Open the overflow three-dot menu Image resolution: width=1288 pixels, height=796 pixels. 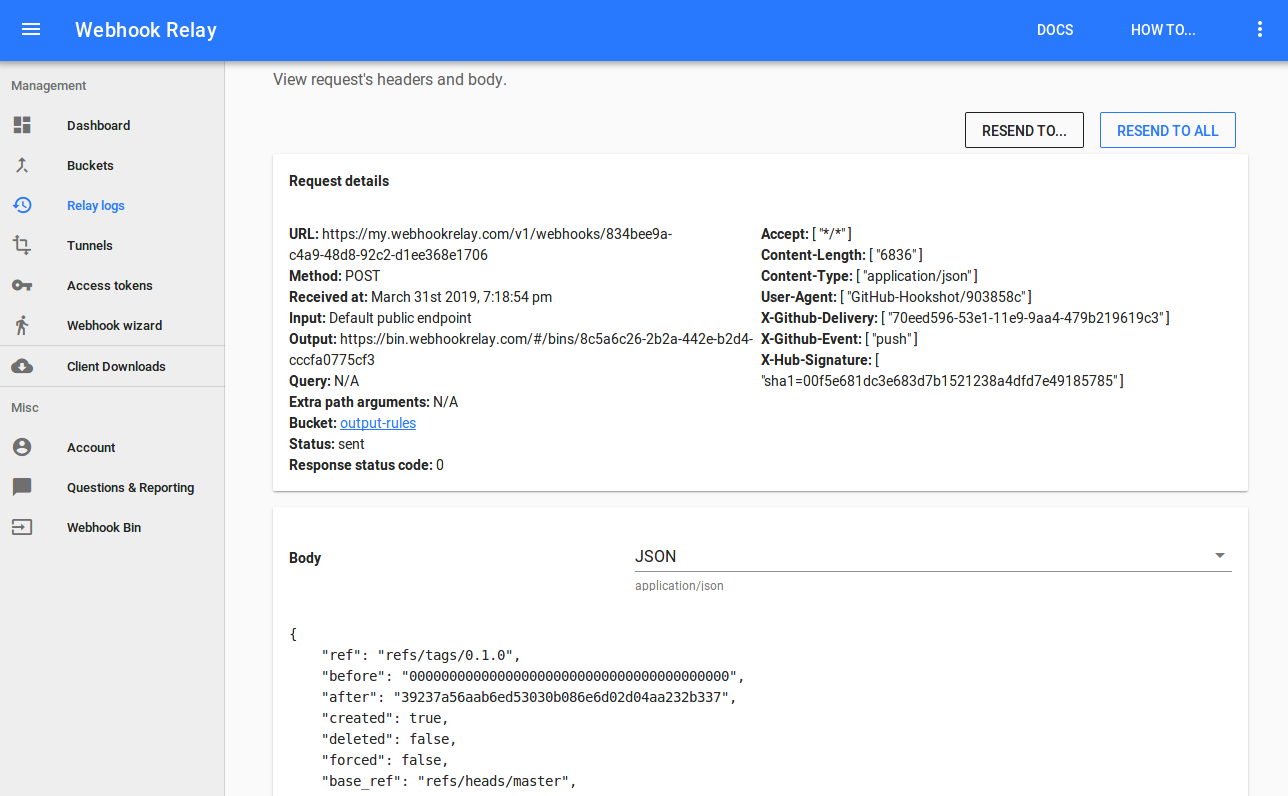(x=1260, y=29)
